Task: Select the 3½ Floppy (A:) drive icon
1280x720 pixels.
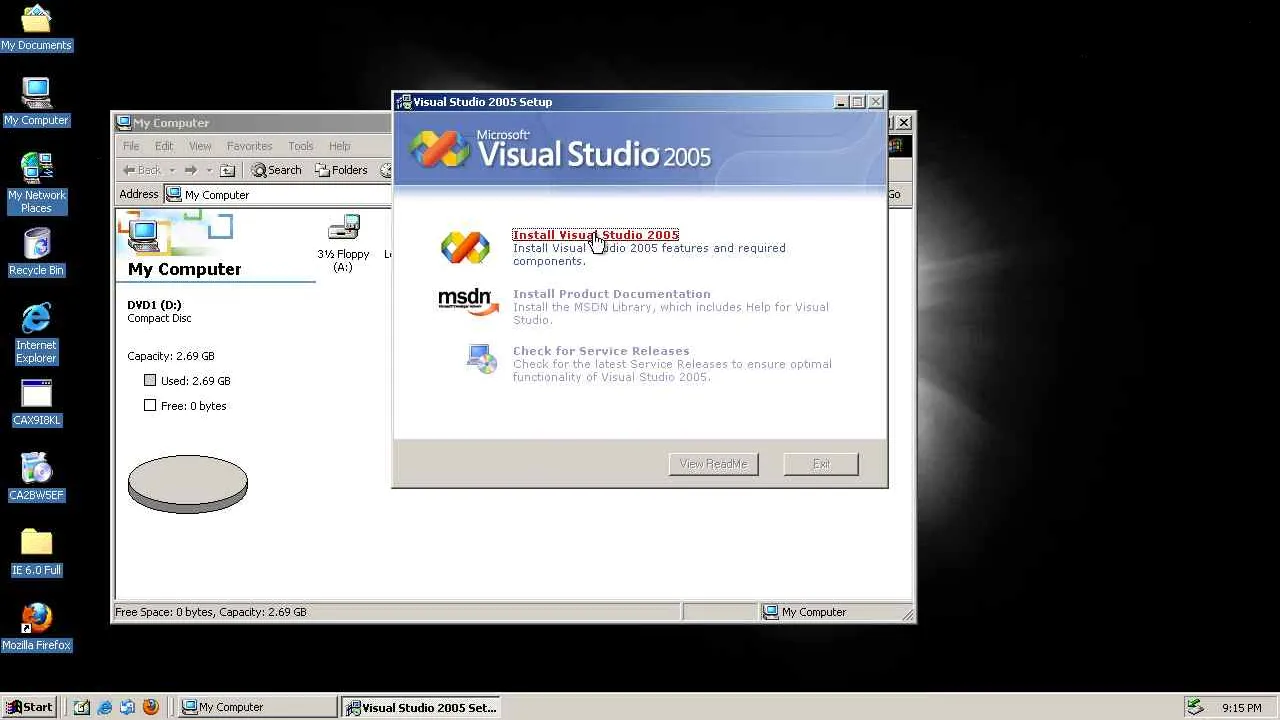Action: coord(343,243)
